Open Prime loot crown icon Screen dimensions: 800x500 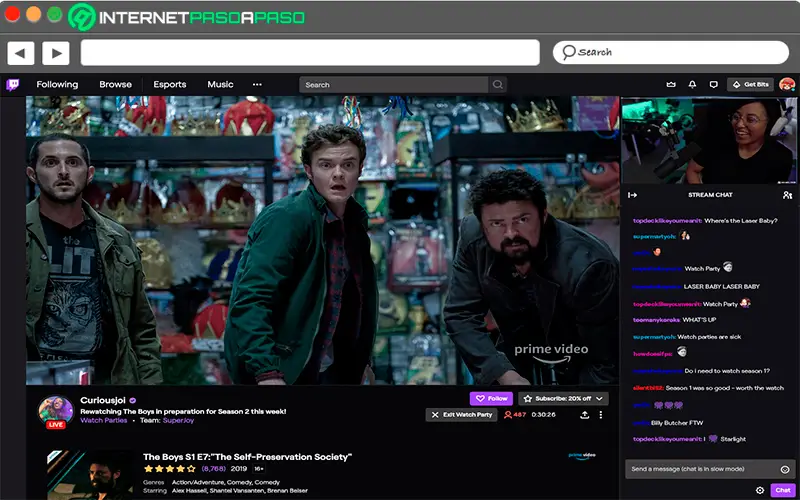coord(671,85)
